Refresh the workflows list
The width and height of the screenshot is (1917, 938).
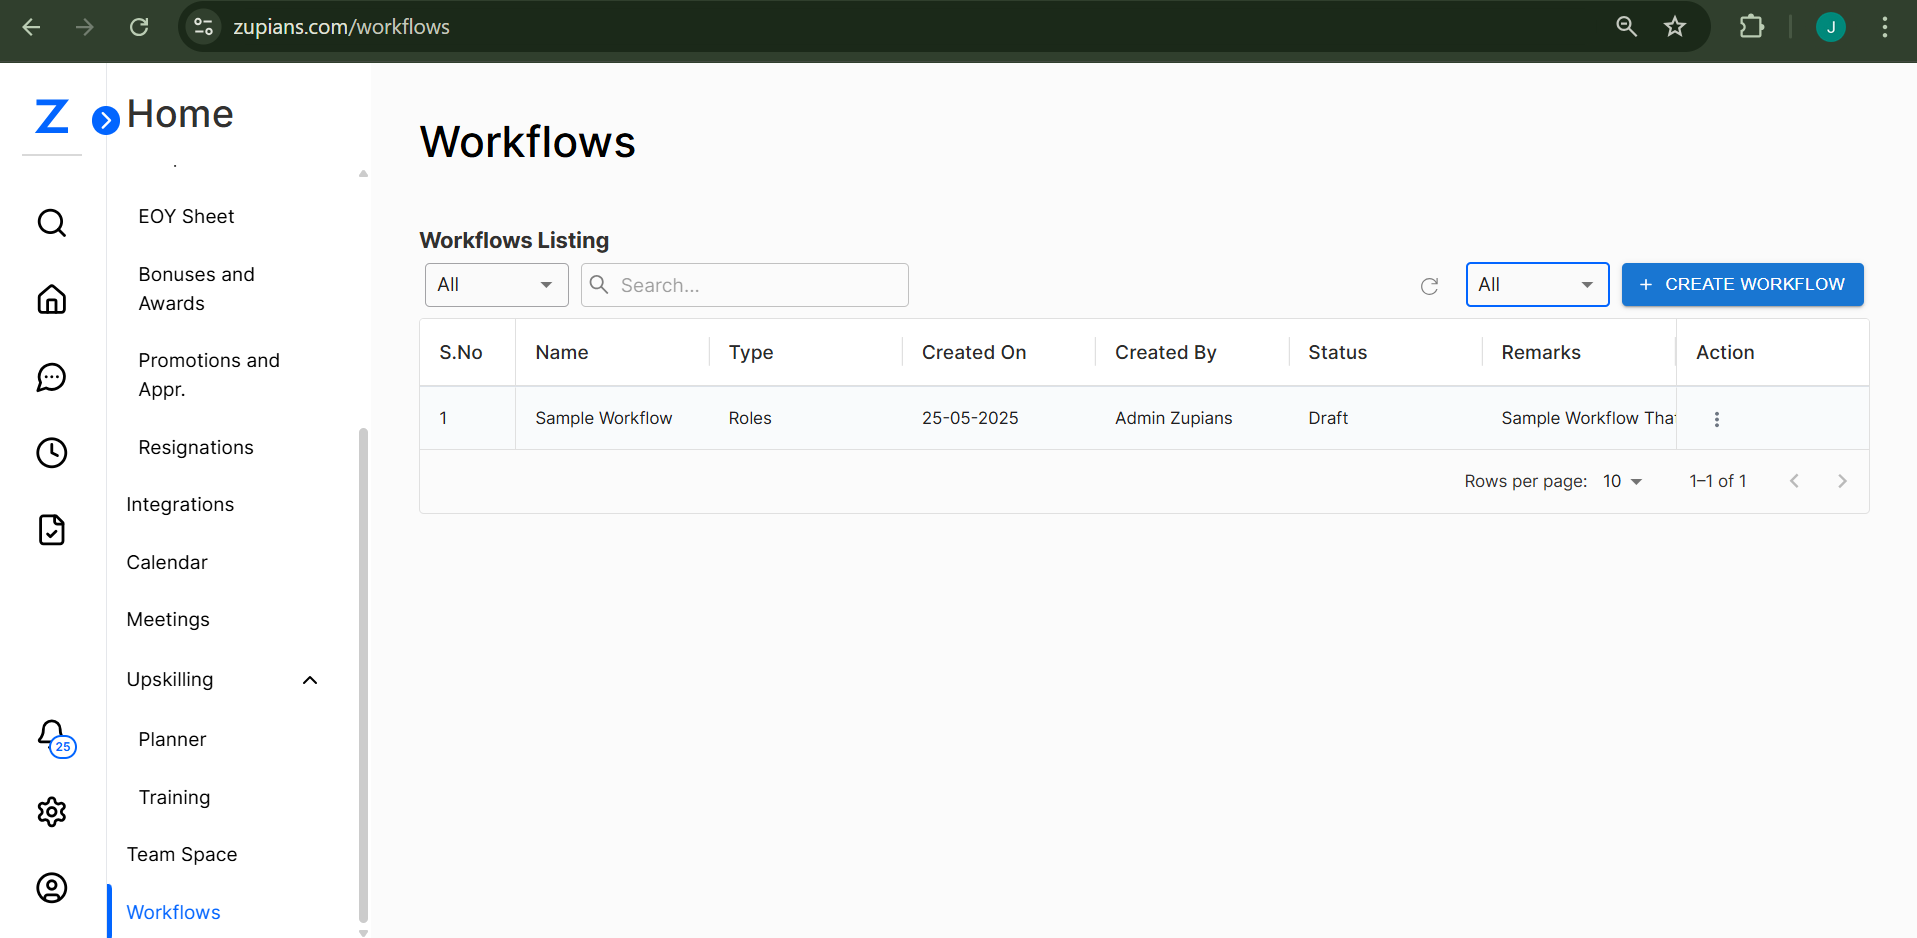[1429, 286]
